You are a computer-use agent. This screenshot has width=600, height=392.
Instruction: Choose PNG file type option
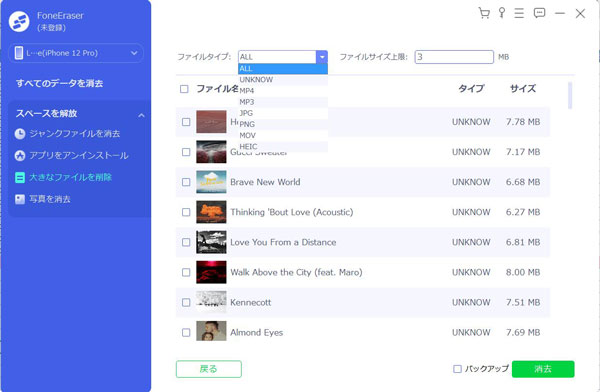point(283,124)
